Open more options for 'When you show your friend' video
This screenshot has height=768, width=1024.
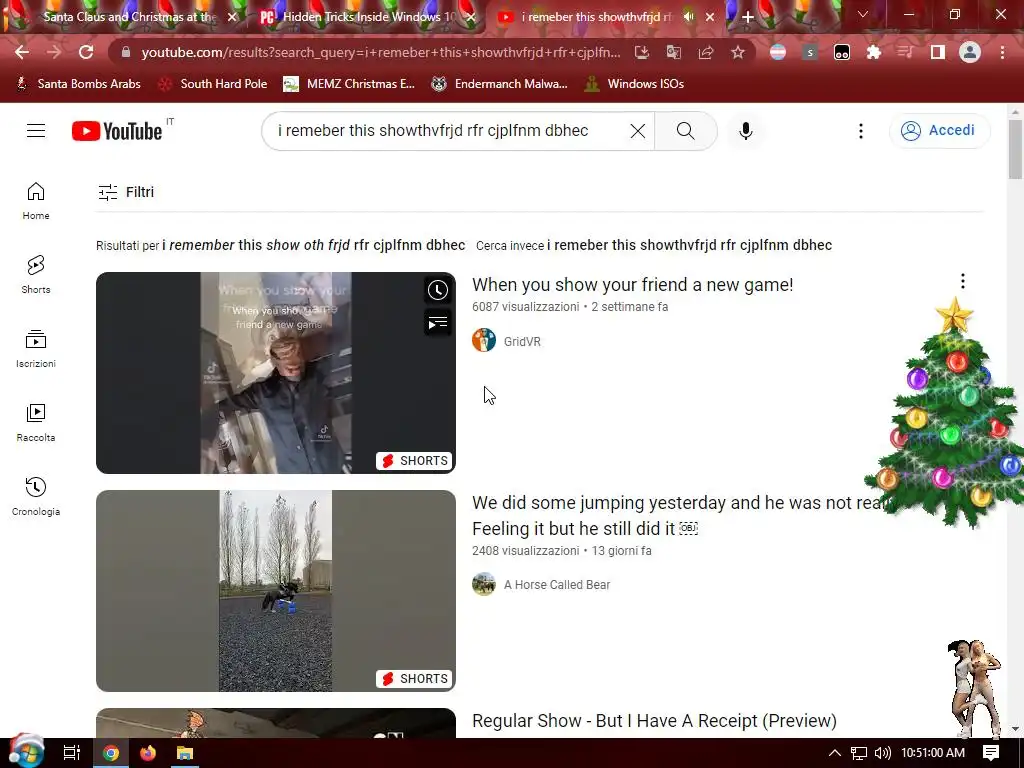[x=963, y=281]
